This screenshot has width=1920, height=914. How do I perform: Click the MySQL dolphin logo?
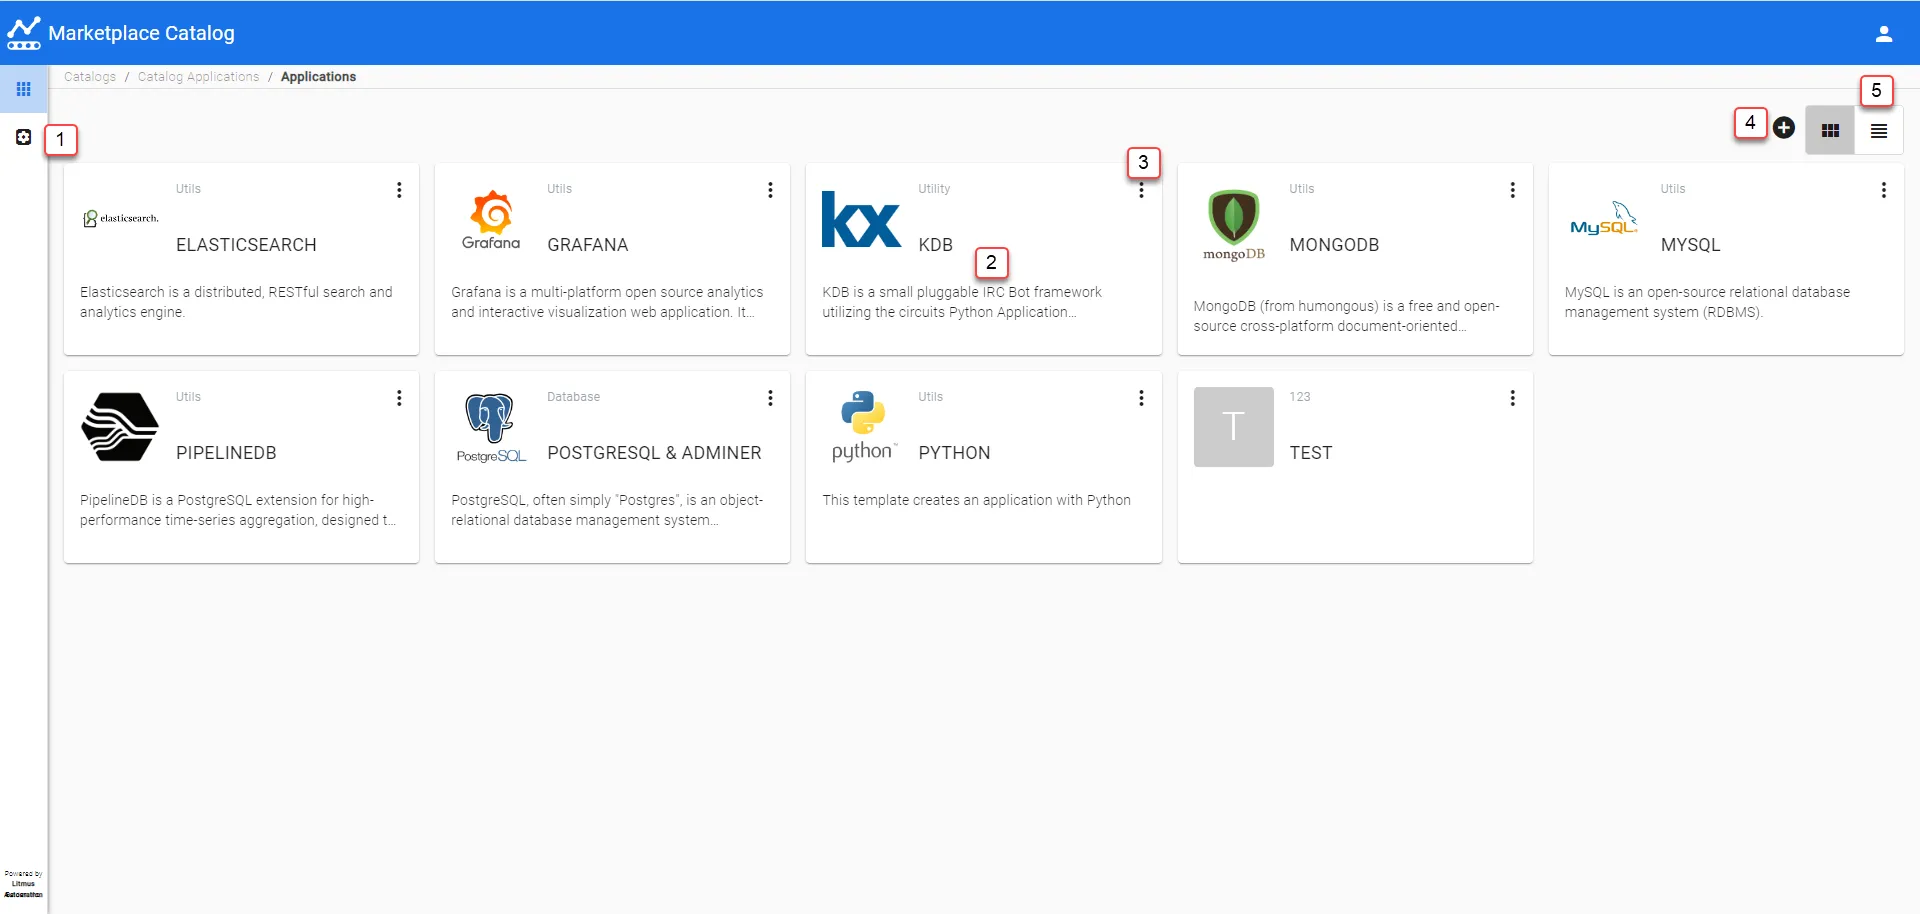[1604, 218]
